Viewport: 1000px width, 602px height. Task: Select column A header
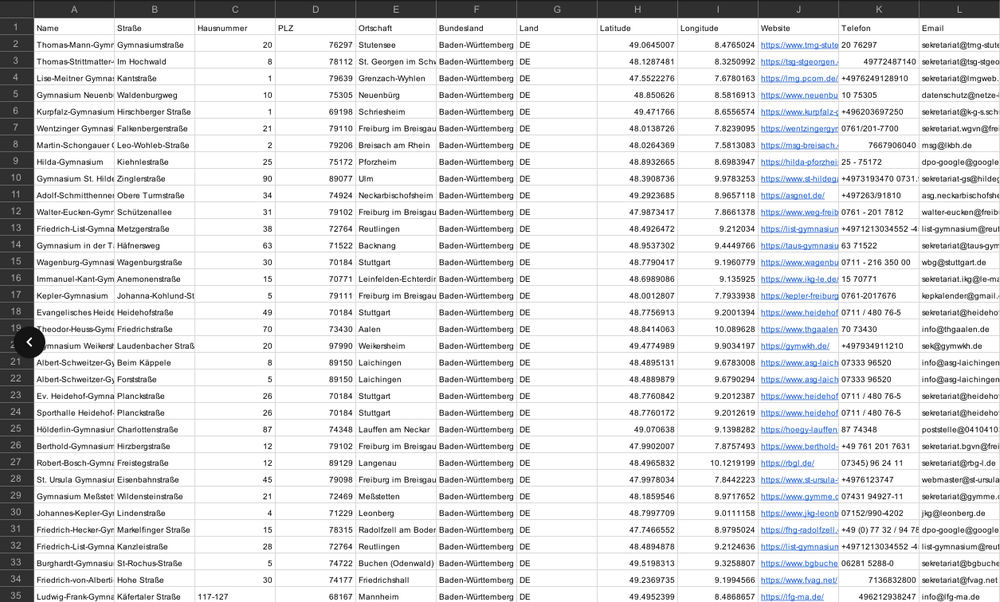pyautogui.click(x=74, y=9)
